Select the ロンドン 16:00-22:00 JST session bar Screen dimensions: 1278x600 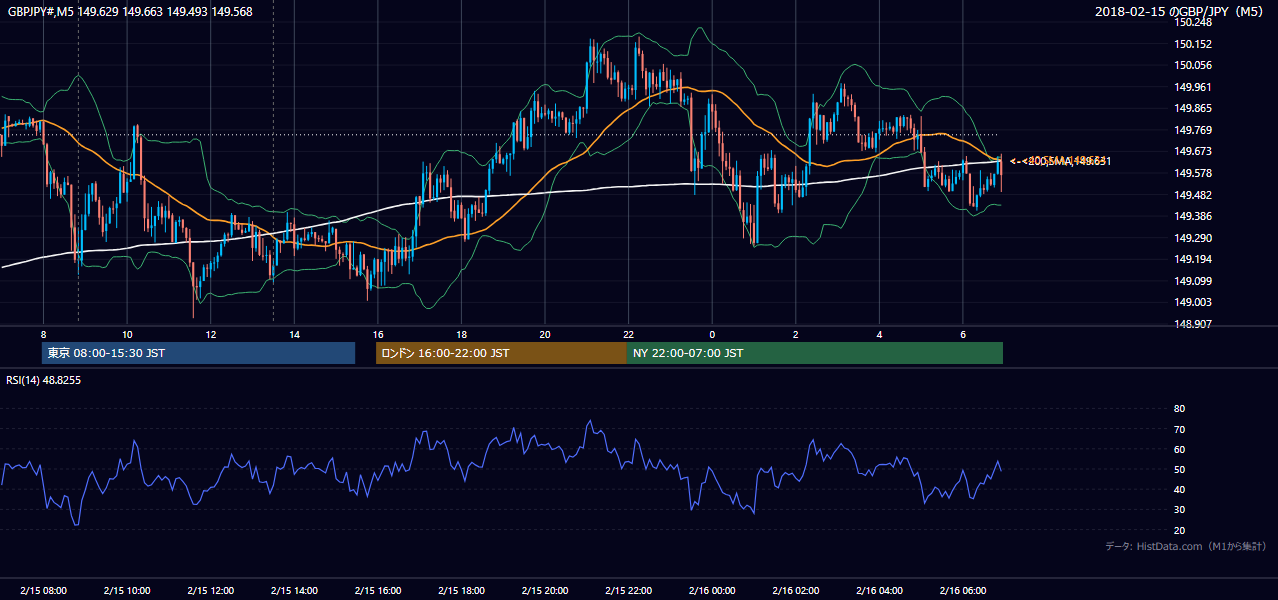[501, 353]
